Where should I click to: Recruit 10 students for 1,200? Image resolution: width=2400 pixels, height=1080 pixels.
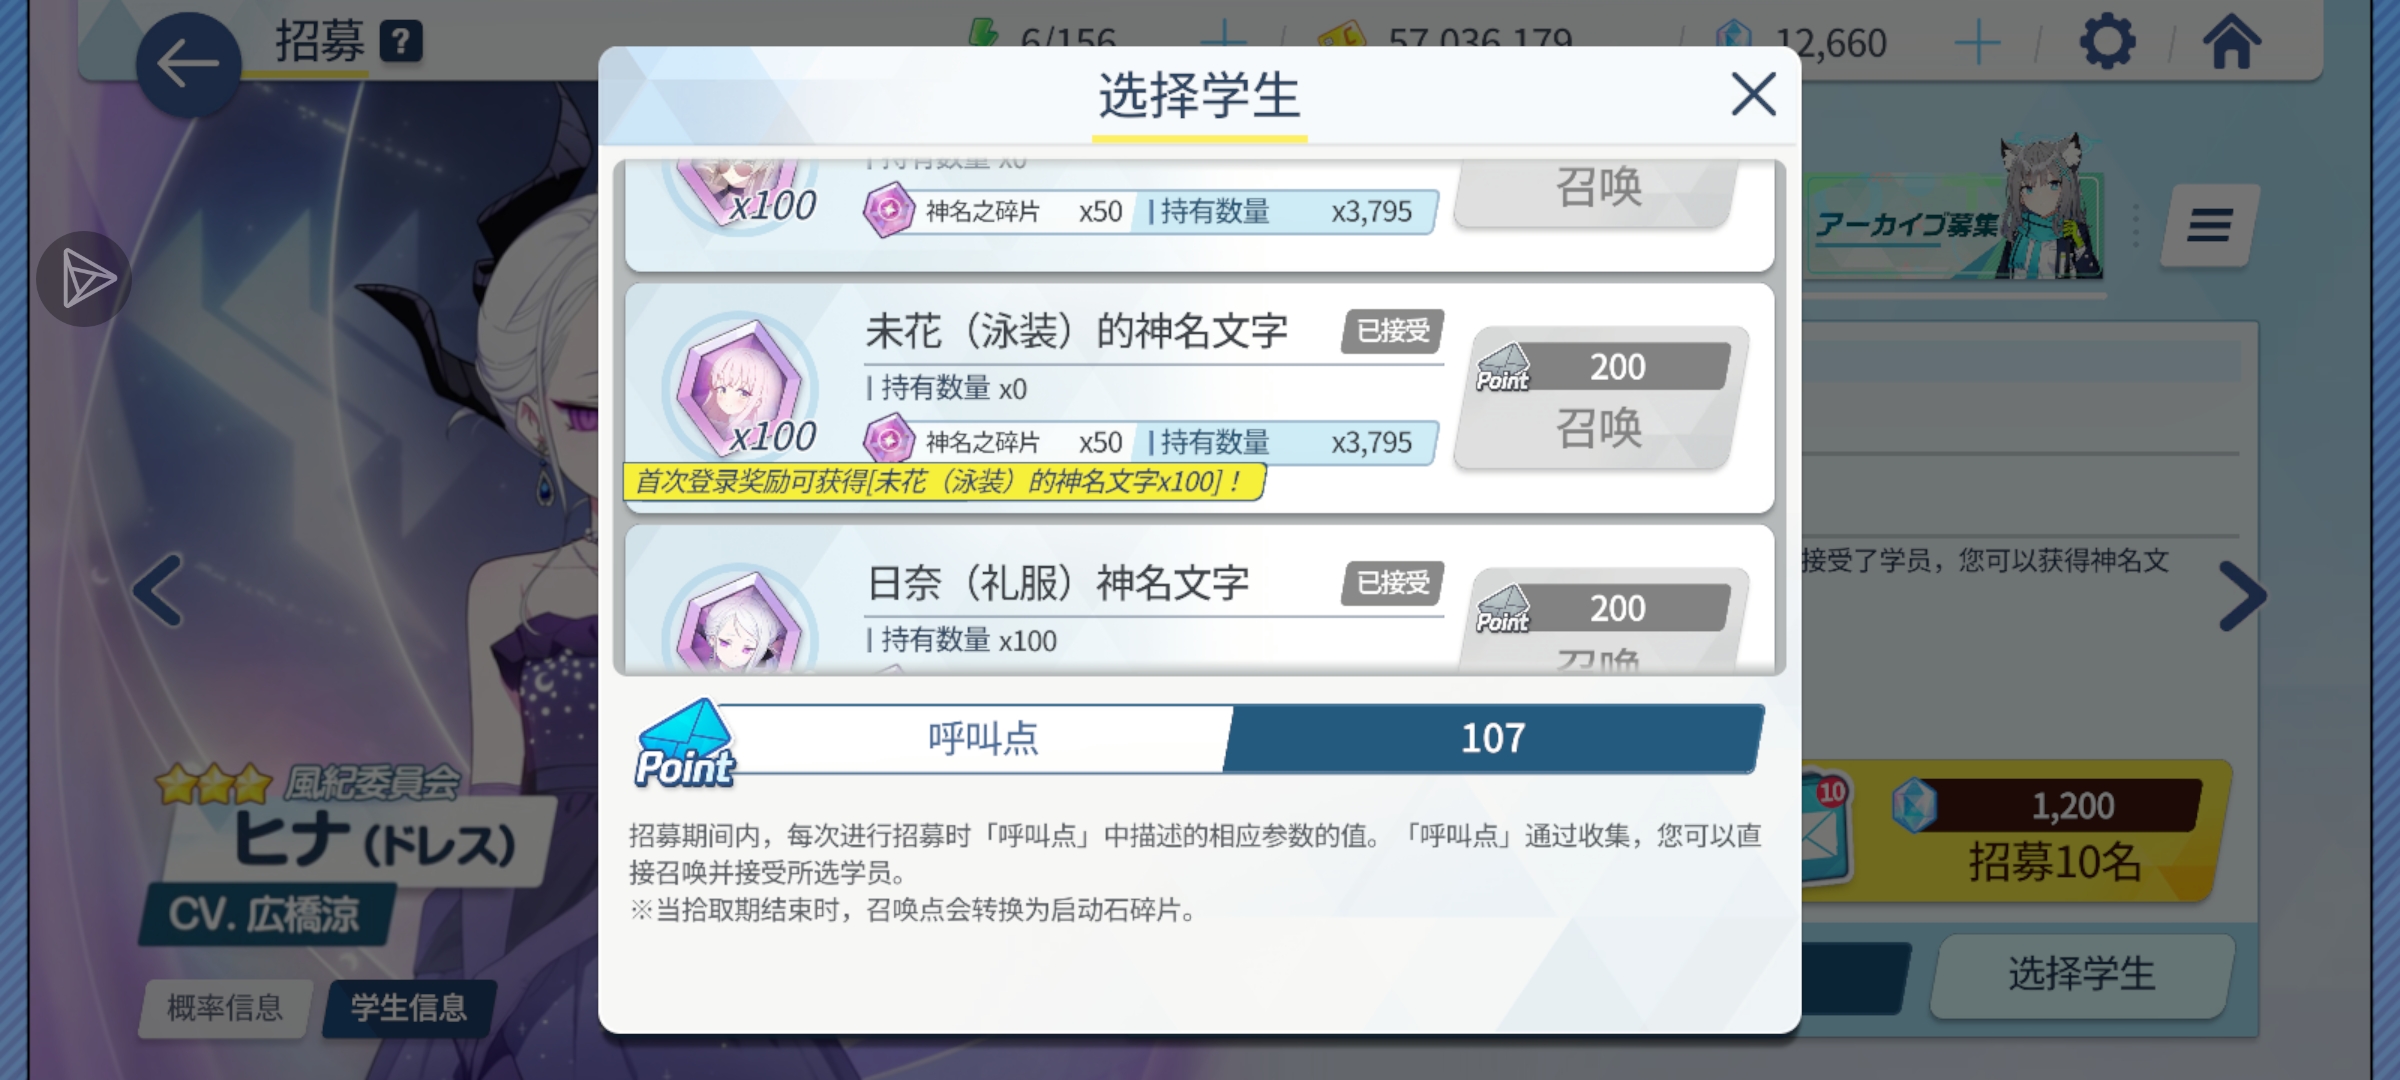[2020, 832]
